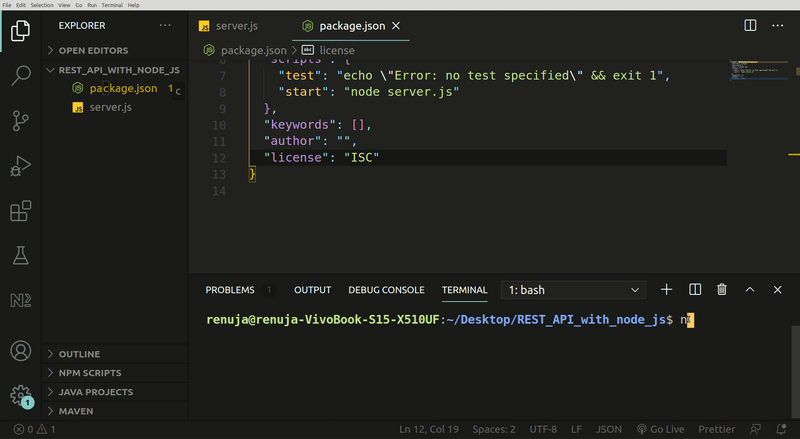Split the terminal panel
This screenshot has height=439, width=800.
point(695,290)
